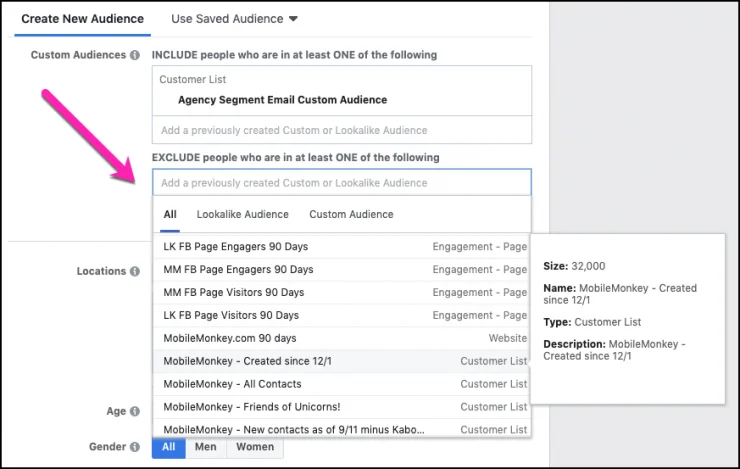Viewport: 740px width, 469px height.
Task: Open Use Saved Audience dropdown
Action: (235, 19)
